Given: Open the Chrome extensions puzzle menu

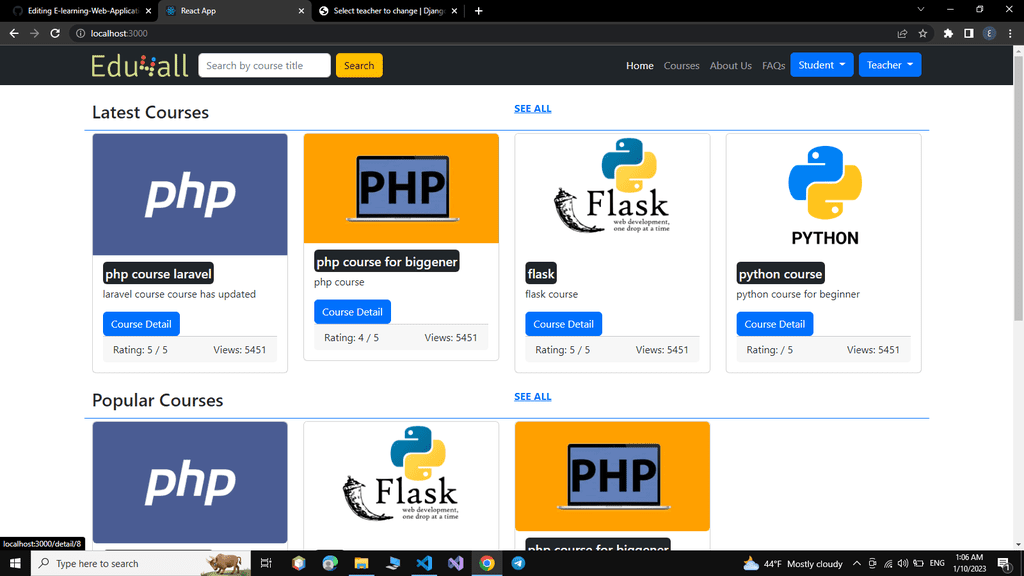Looking at the screenshot, I should pos(948,33).
